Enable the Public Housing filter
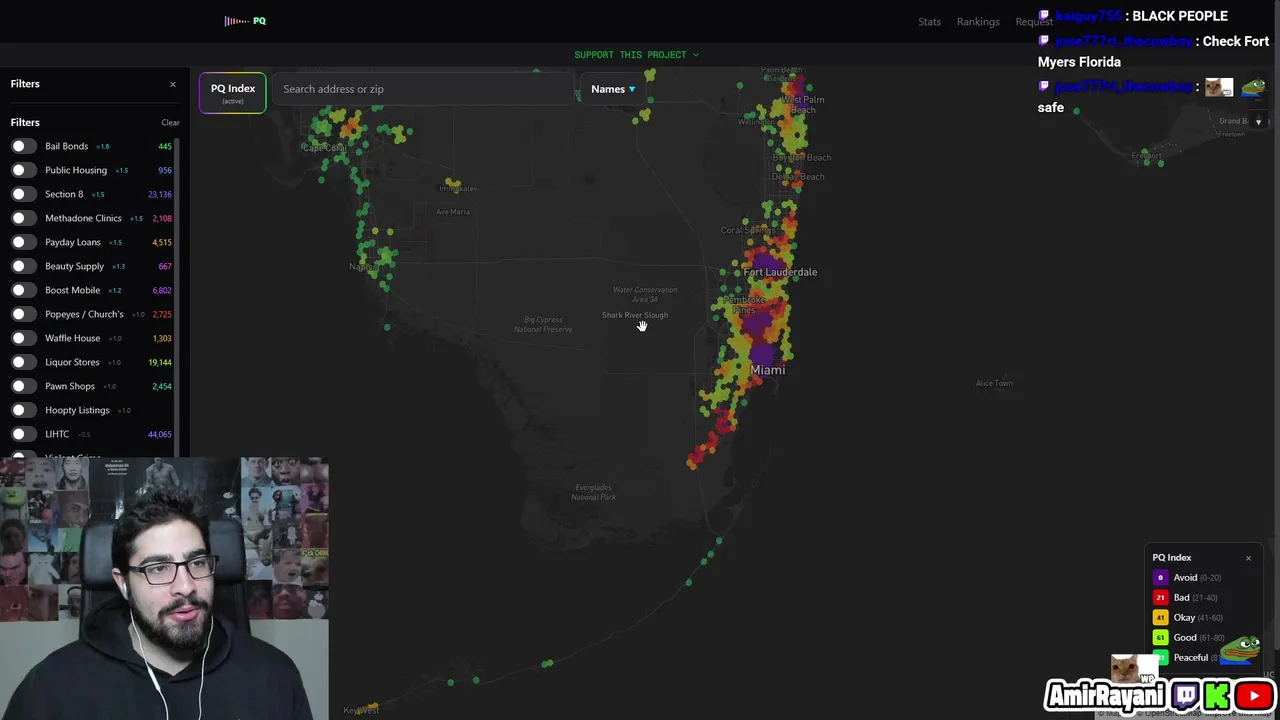This screenshot has height=720, width=1280. tap(23, 170)
